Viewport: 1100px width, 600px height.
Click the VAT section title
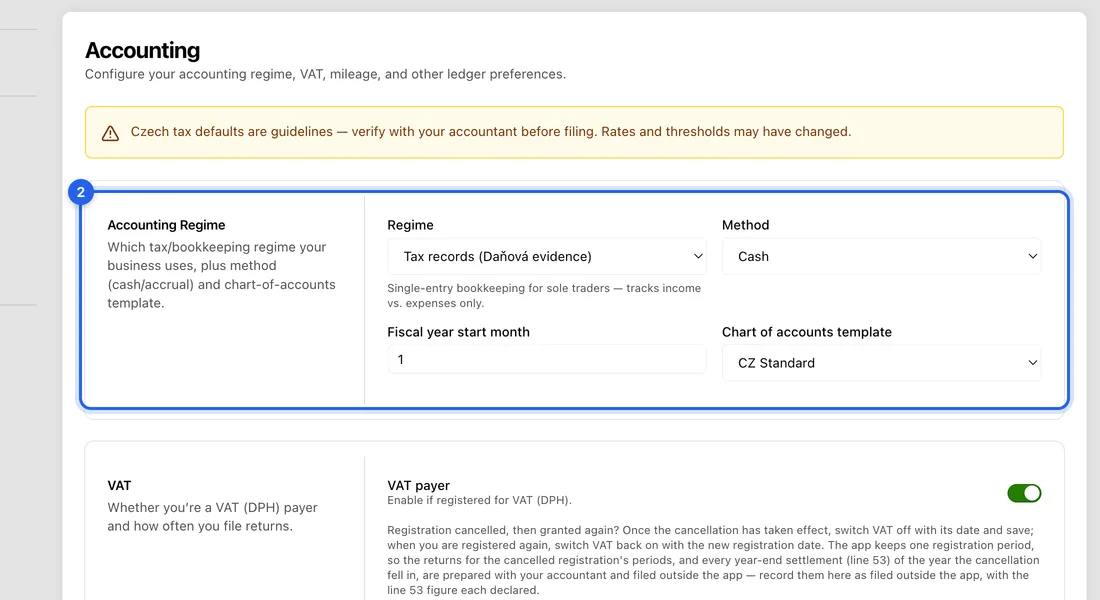click(119, 486)
